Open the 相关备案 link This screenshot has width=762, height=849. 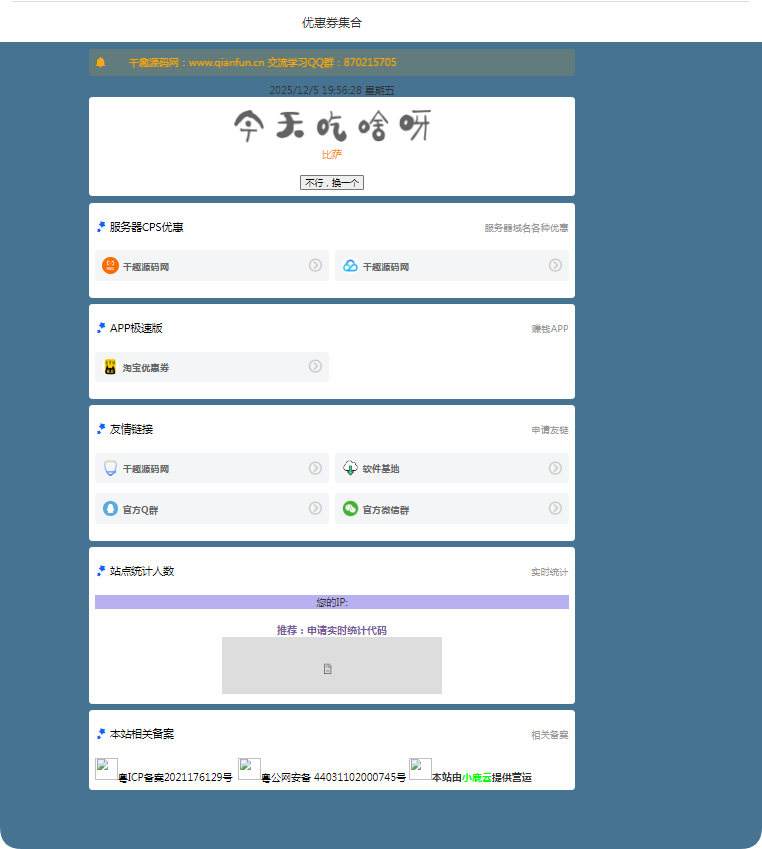coord(550,735)
